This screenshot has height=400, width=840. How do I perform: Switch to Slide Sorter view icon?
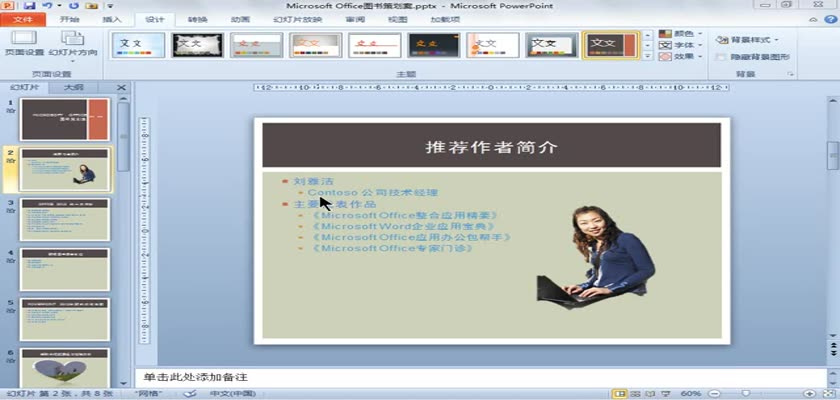635,394
